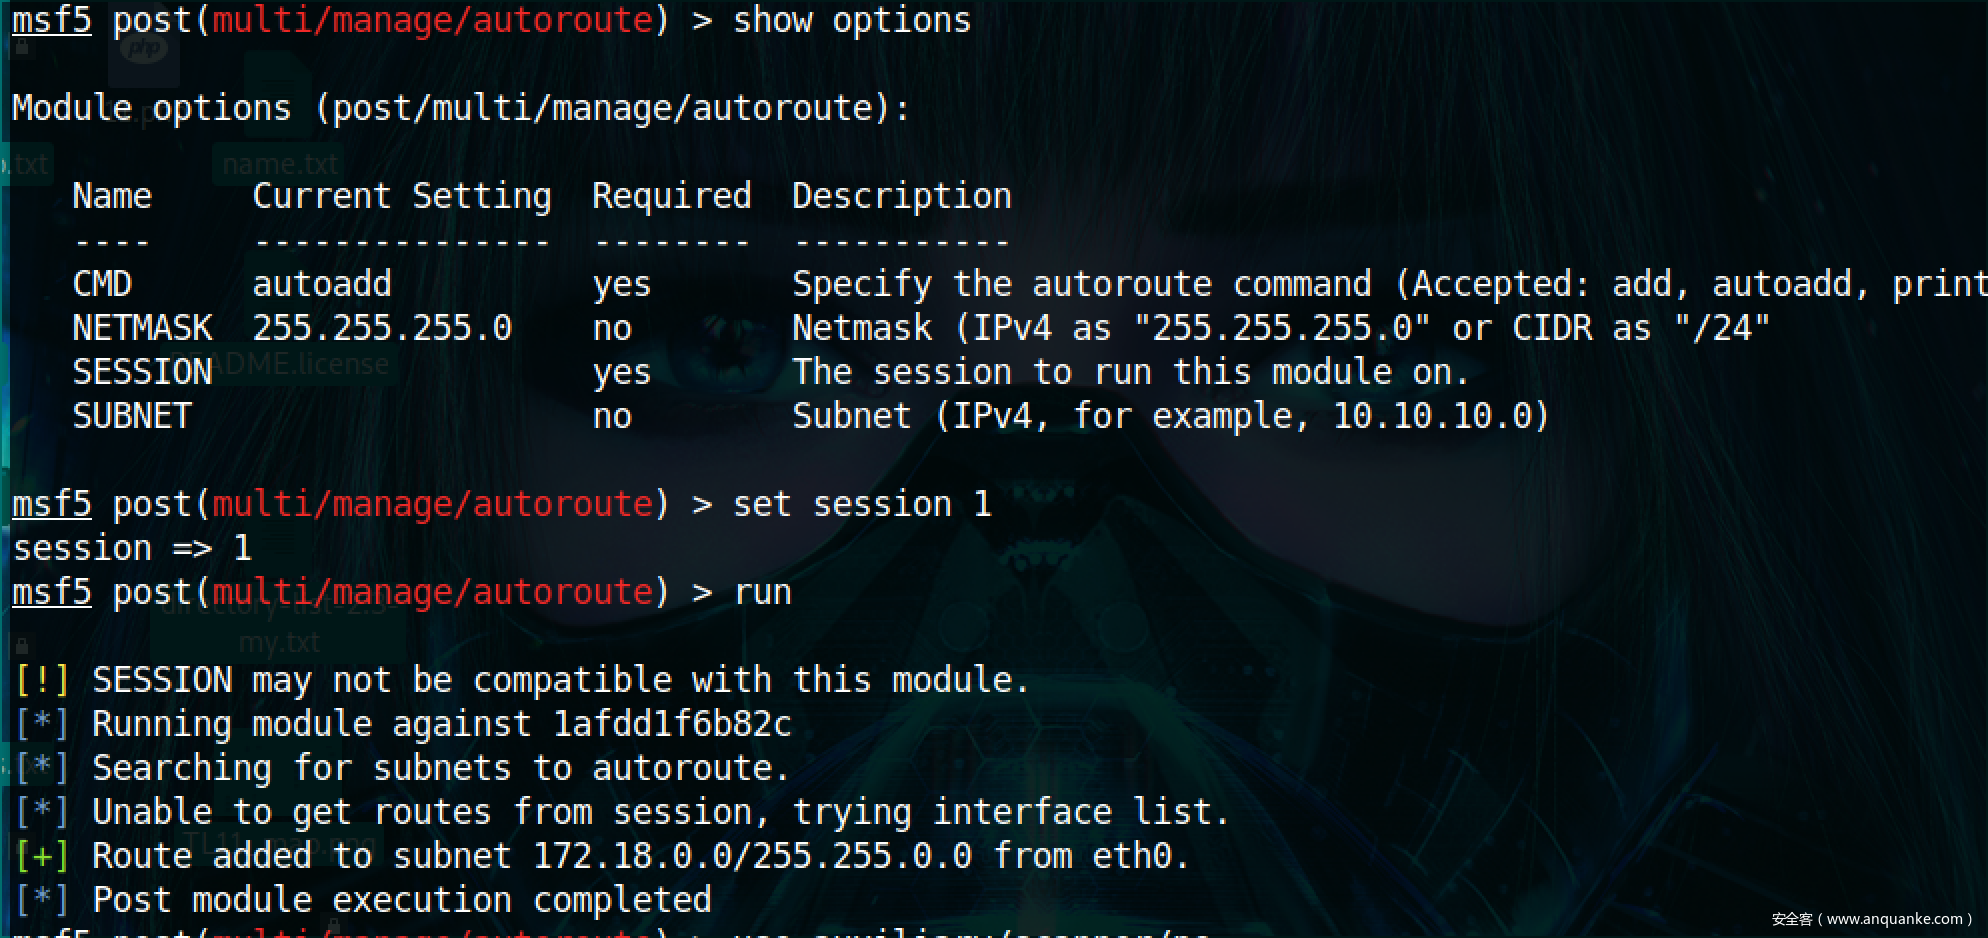Click the SUBNET option name in table
This screenshot has width=1988, height=938.
tap(132, 416)
